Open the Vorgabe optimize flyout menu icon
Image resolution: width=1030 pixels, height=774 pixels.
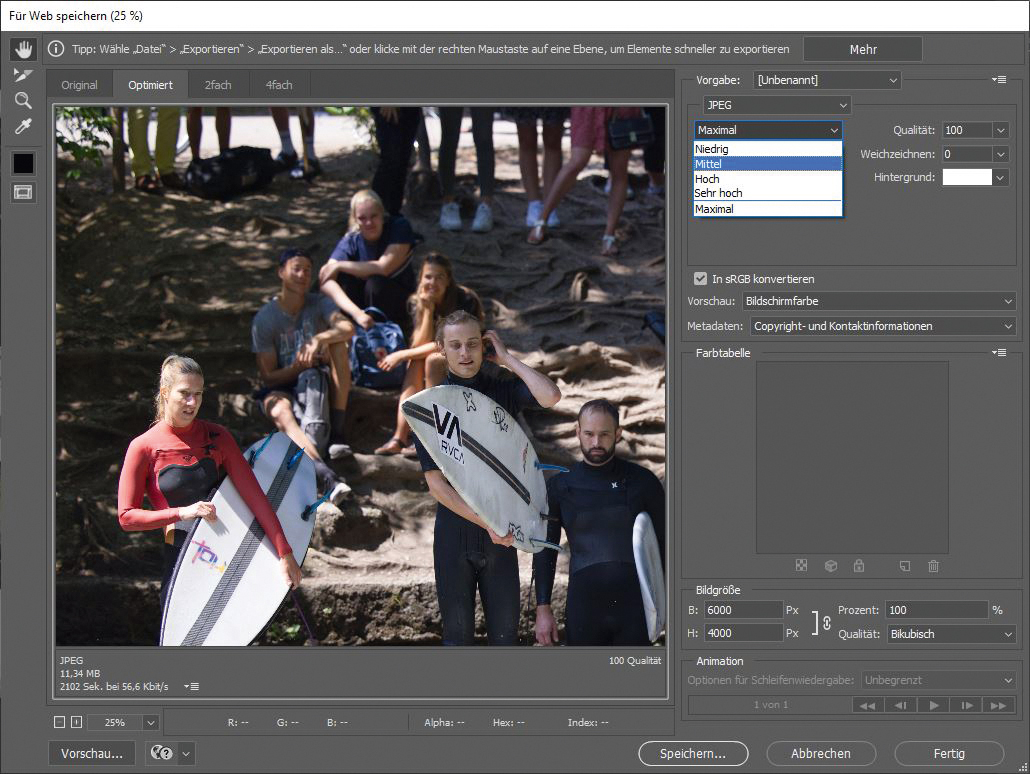coord(998,79)
